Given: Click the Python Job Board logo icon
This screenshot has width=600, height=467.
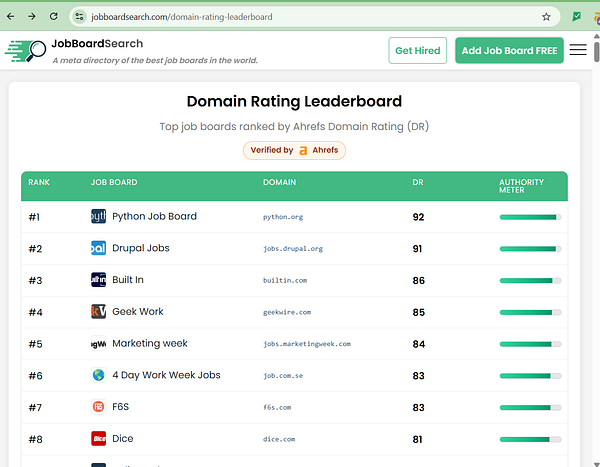Looking at the screenshot, I should 98,216.
